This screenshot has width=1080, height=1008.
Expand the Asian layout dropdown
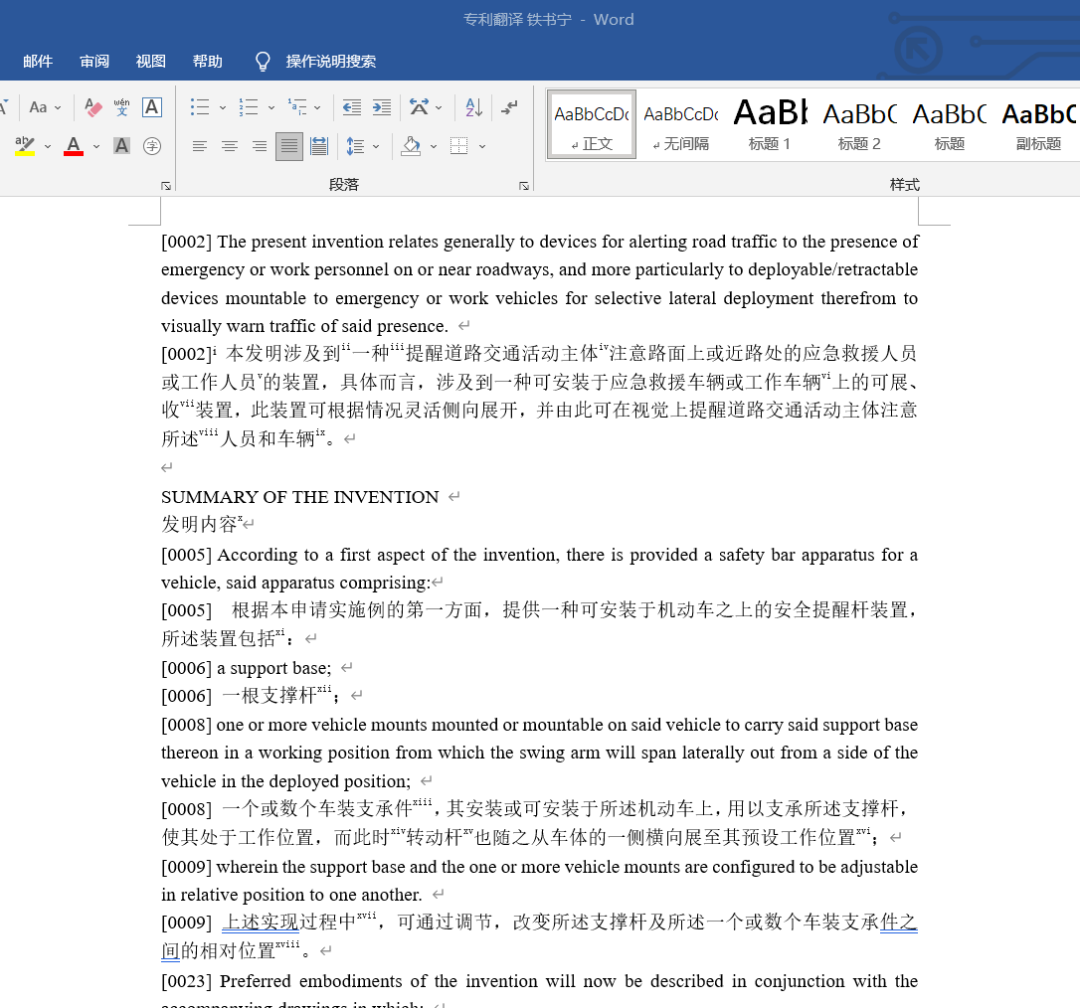coord(439,107)
